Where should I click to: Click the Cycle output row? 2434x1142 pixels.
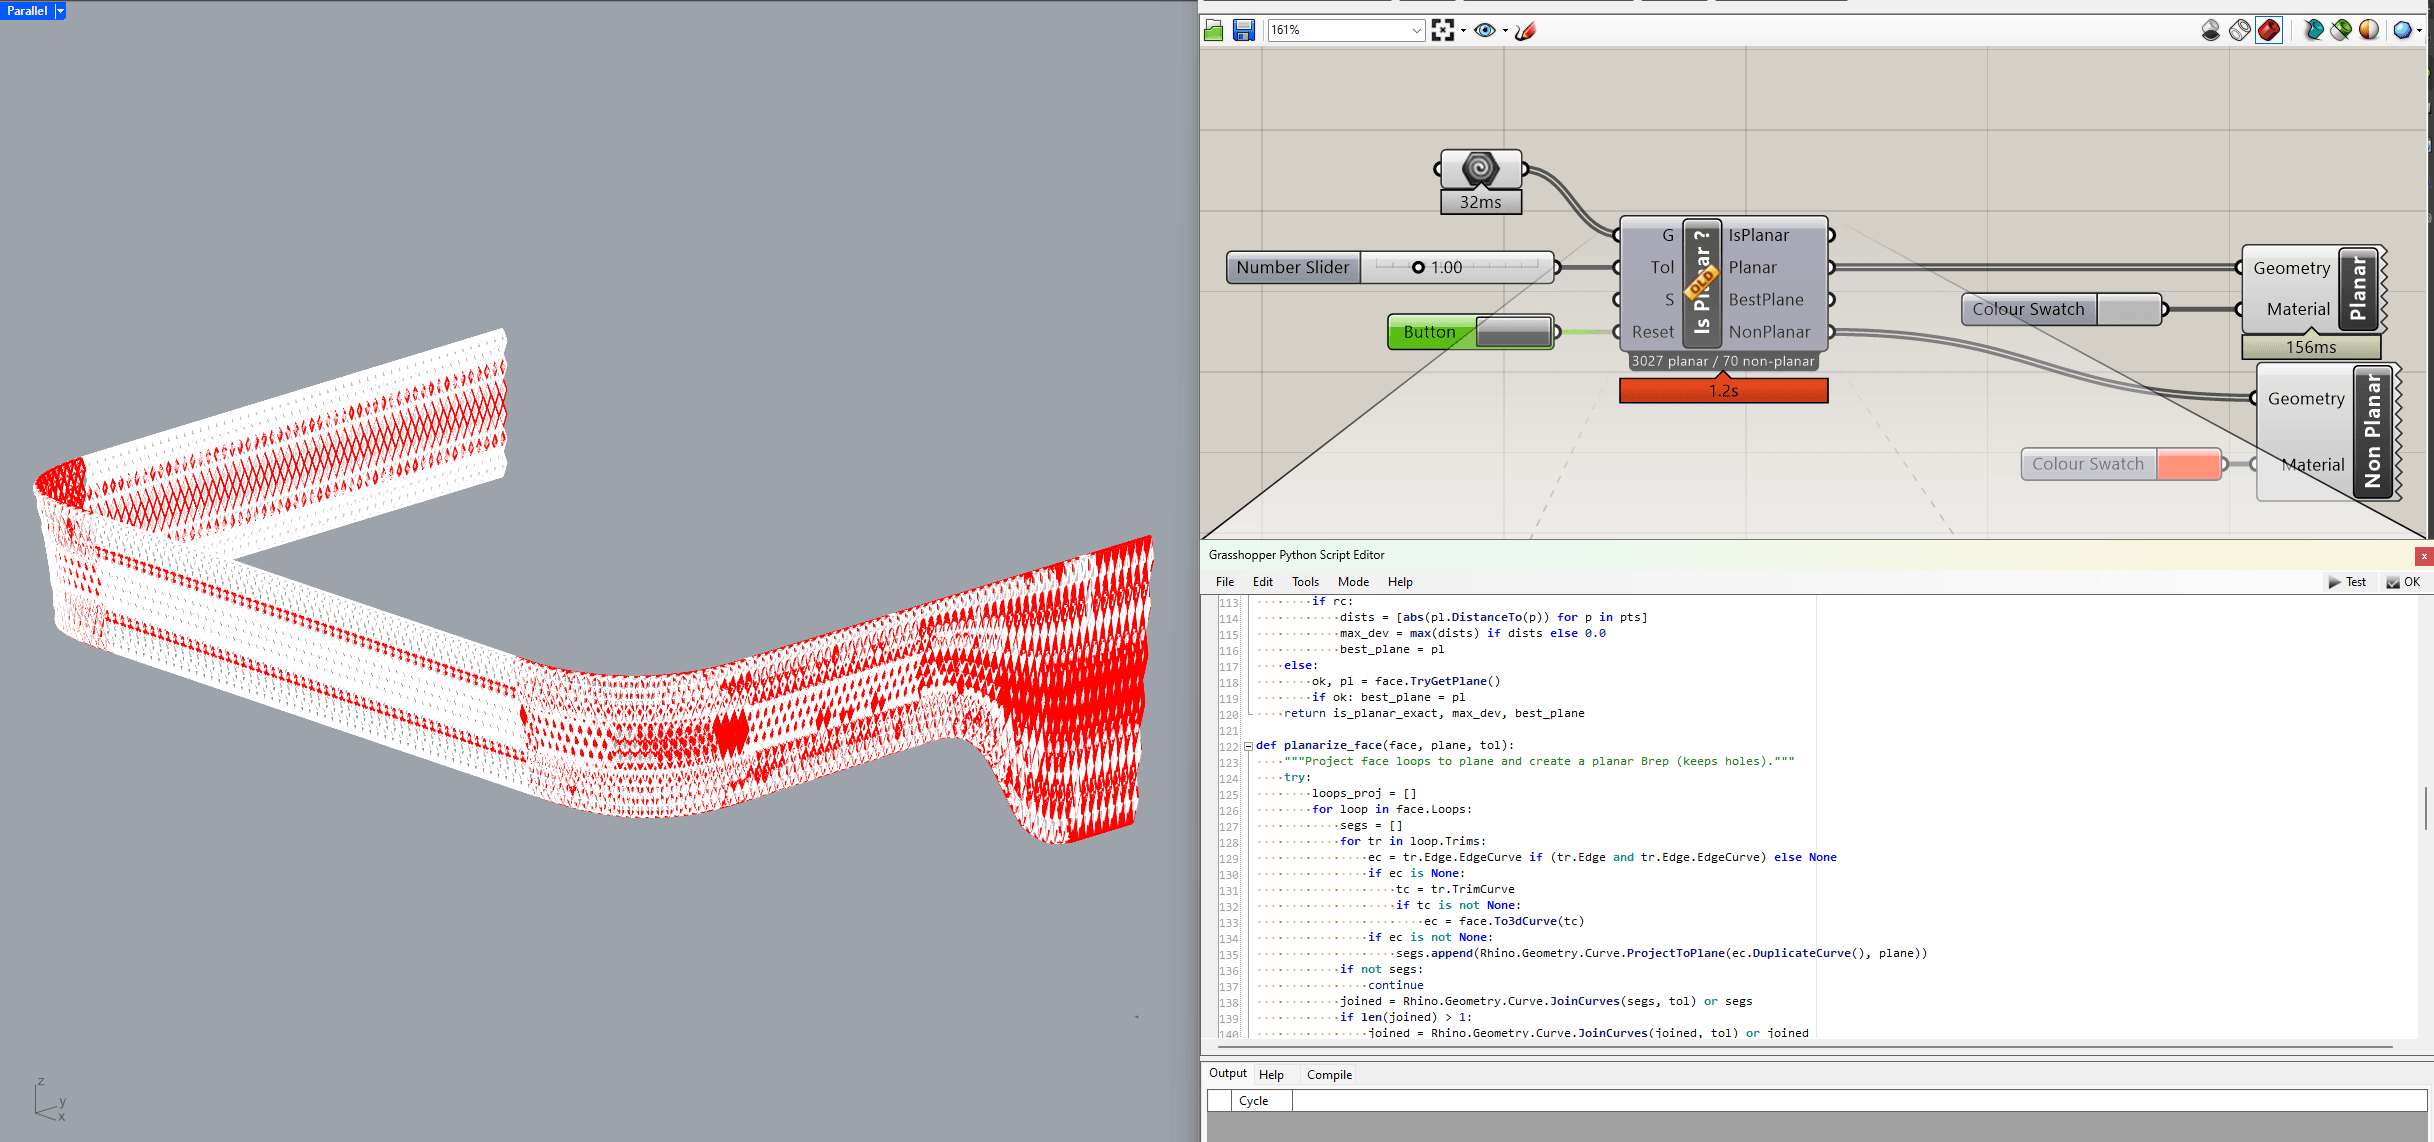pos(1817,1100)
